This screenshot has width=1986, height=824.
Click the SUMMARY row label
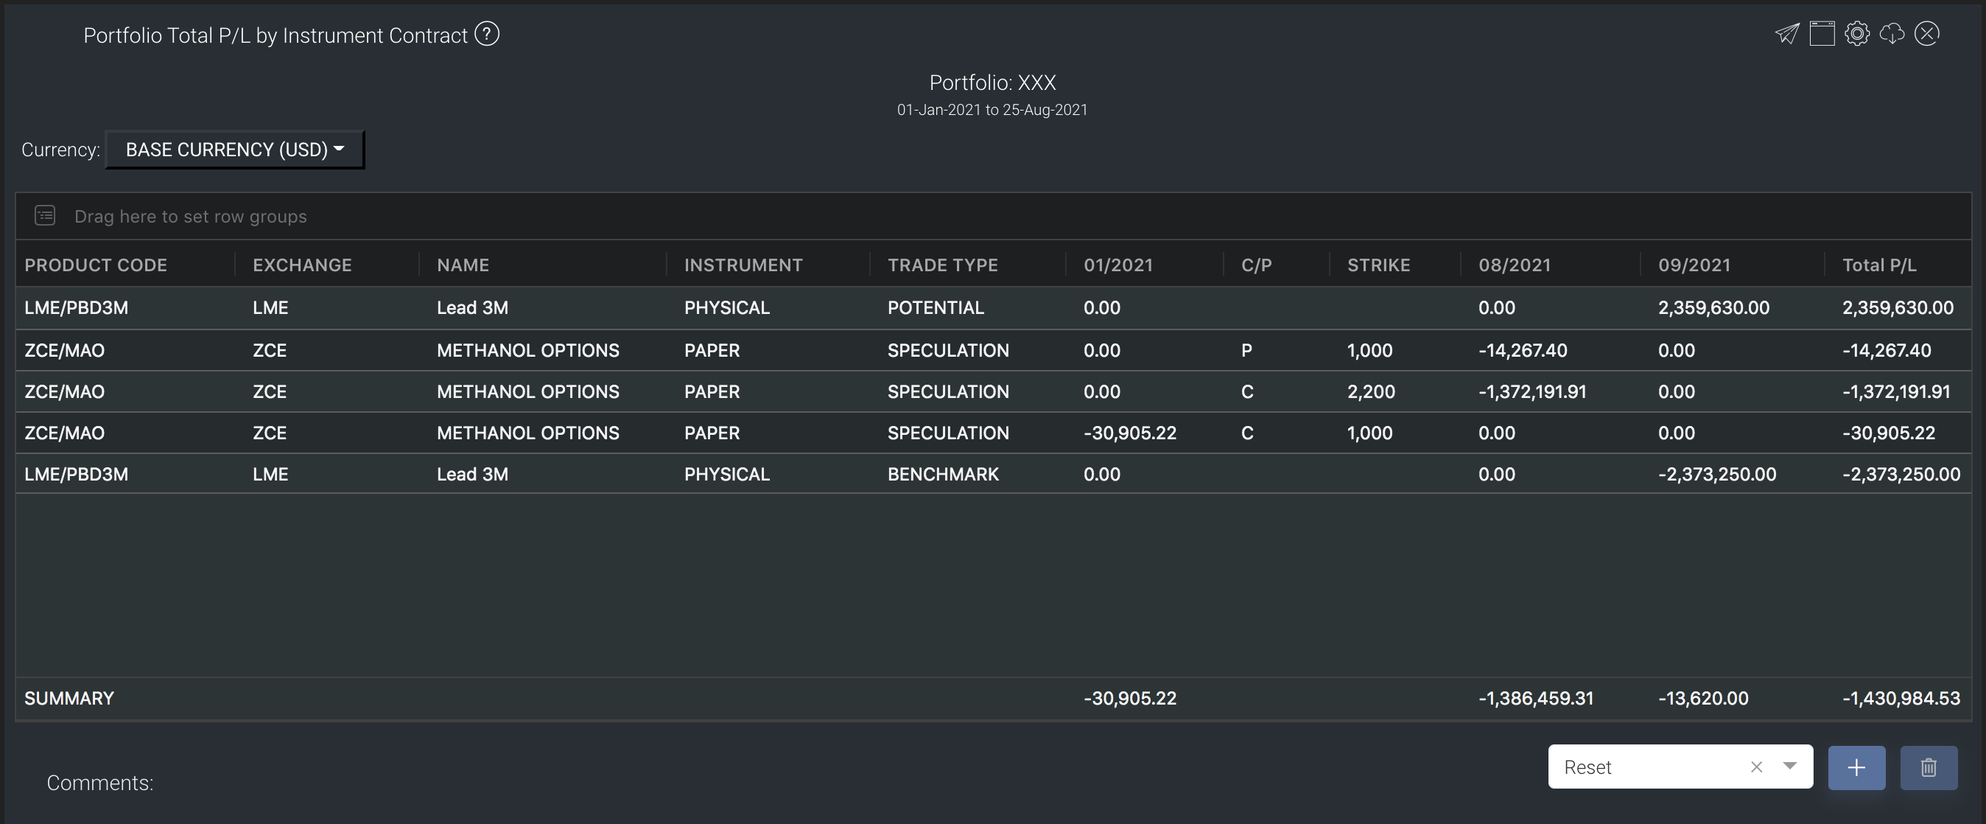[69, 698]
